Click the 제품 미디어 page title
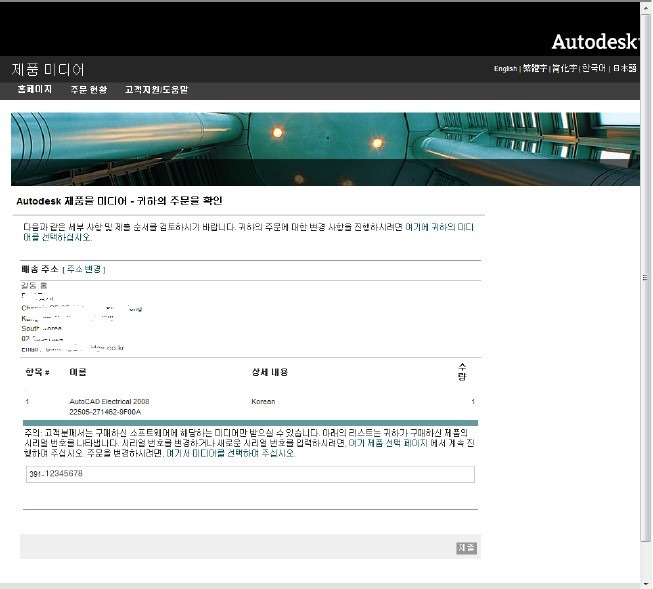Viewport: 653px width, 589px height. (48, 69)
